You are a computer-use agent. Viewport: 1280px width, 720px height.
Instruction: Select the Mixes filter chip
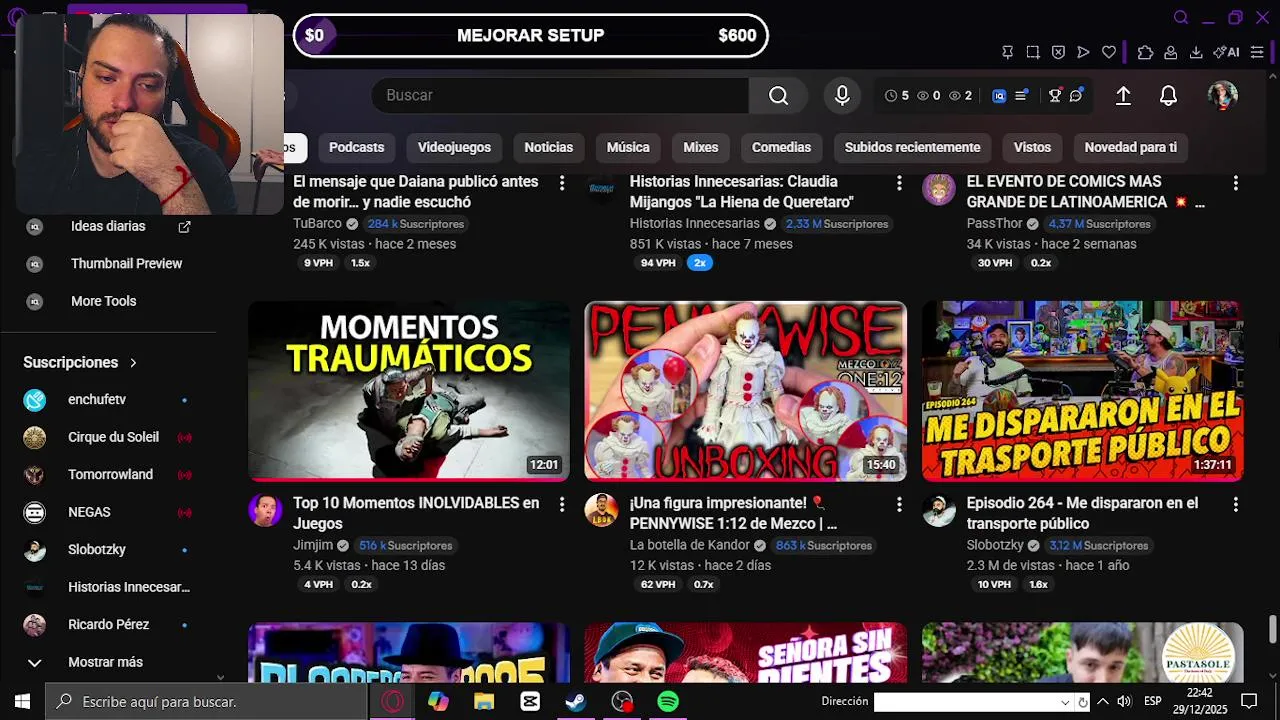click(x=700, y=147)
